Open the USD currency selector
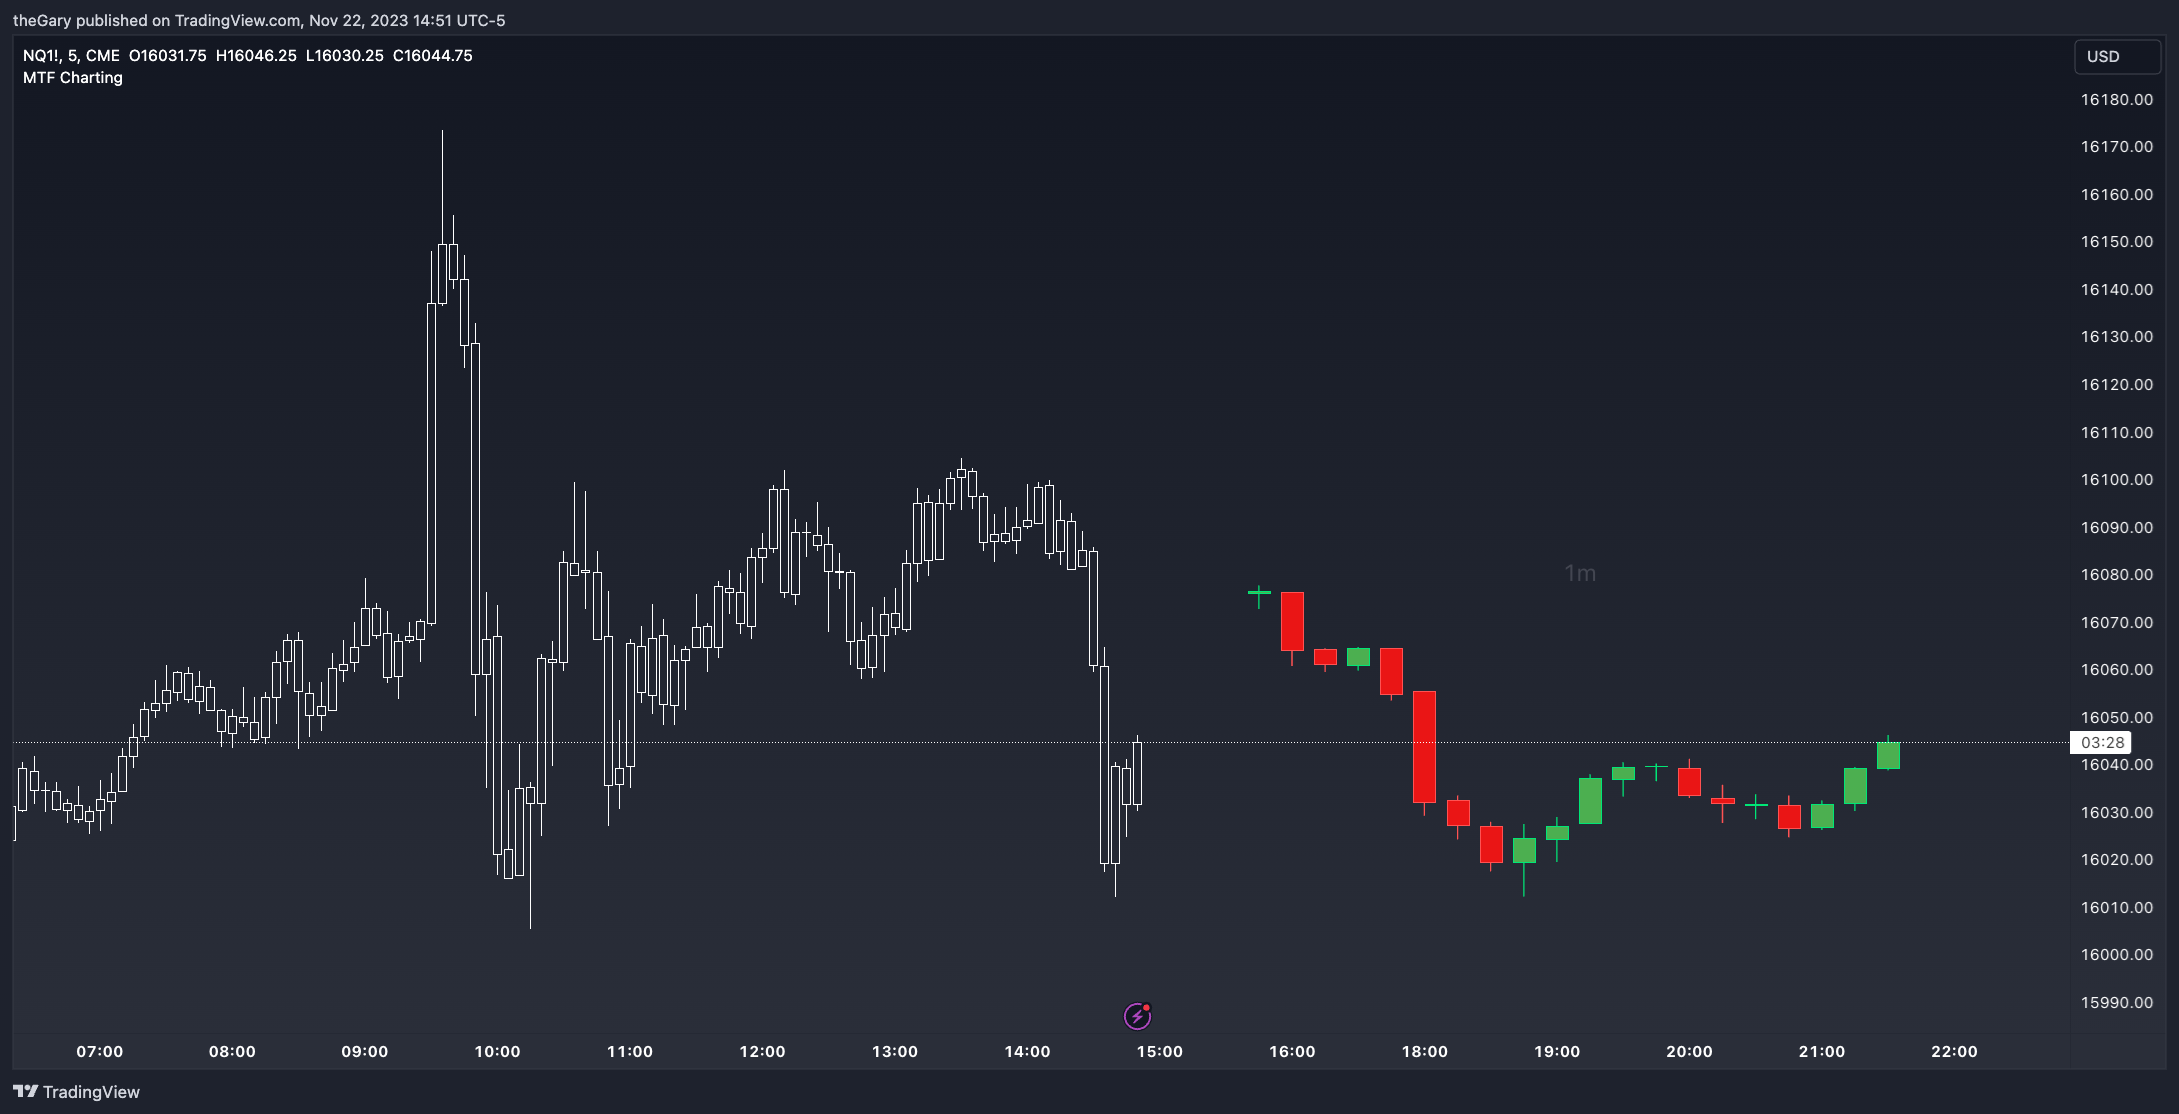Viewport: 2179px width, 1114px height. tap(2116, 57)
